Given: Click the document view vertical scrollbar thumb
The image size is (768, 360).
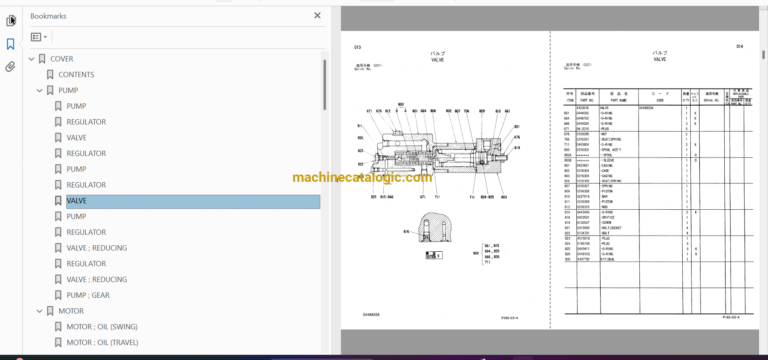Looking at the screenshot, I should (763, 54).
